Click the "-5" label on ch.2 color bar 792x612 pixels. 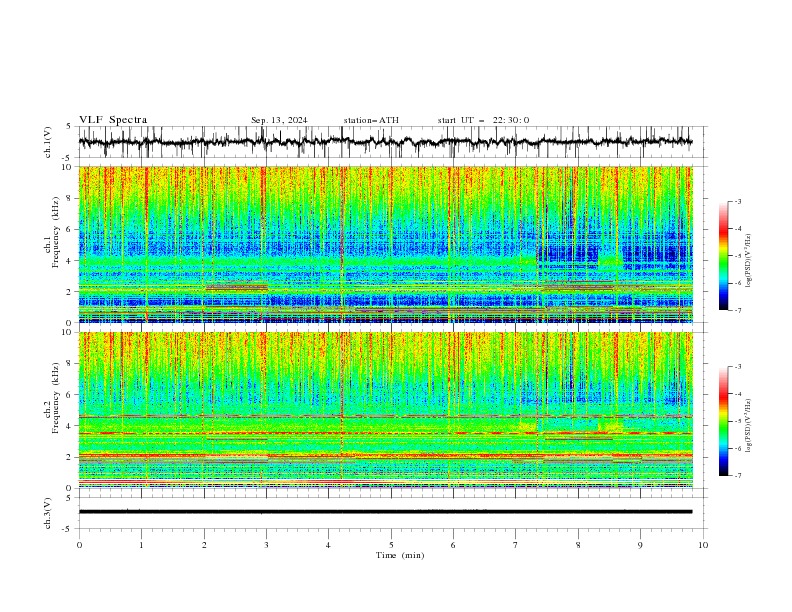(x=737, y=421)
